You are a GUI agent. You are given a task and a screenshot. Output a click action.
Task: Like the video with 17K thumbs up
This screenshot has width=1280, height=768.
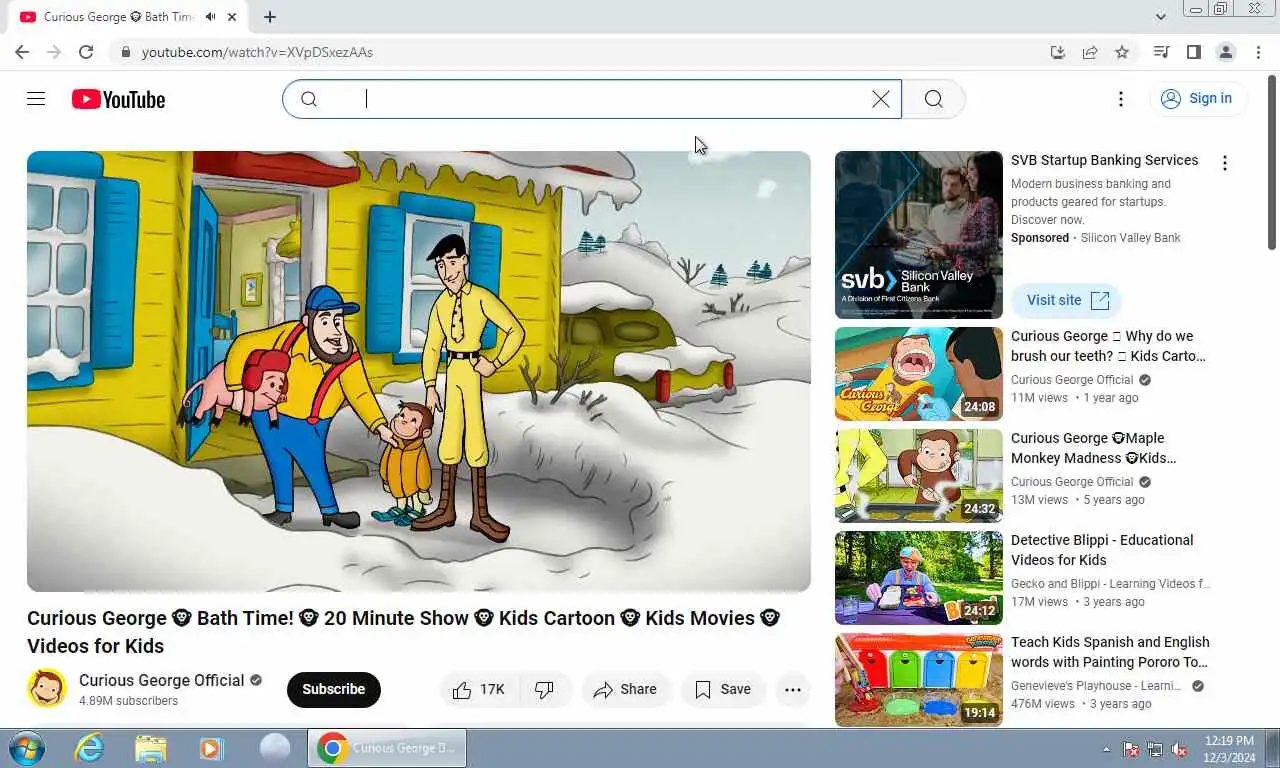coord(479,689)
